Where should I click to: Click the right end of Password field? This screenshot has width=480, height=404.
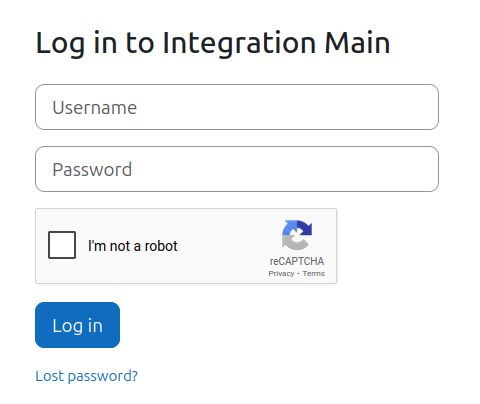coord(423,169)
